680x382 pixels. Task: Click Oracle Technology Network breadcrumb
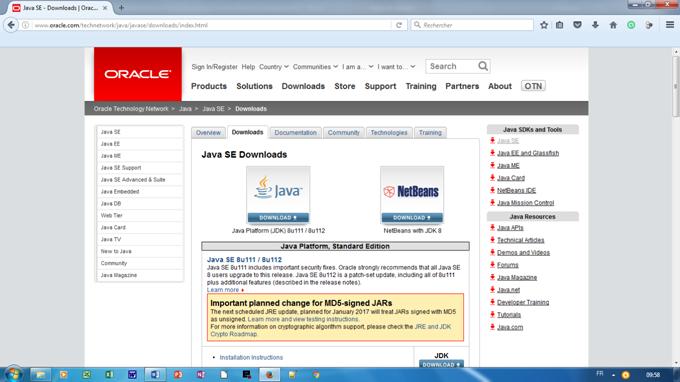pyautogui.click(x=131, y=109)
